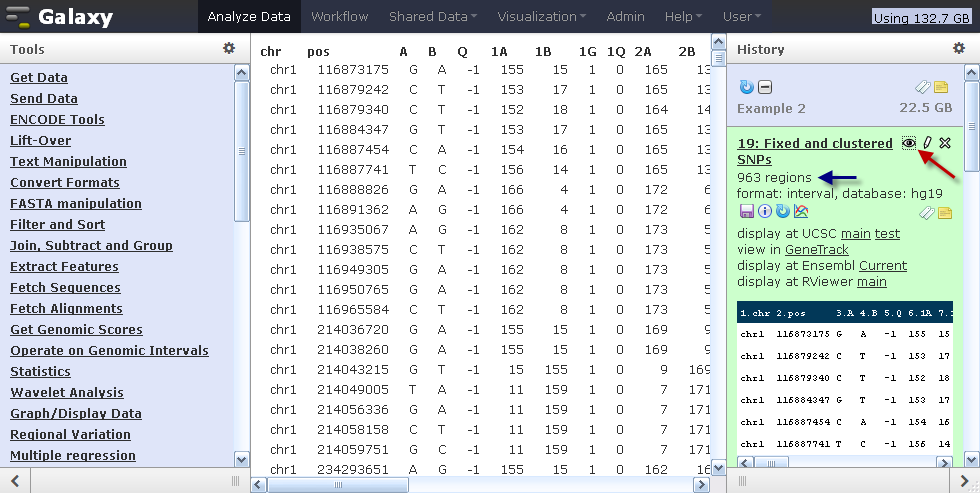This screenshot has height=493, width=980.
Task: Open the Fetch Alignments section
Action: coord(66,308)
